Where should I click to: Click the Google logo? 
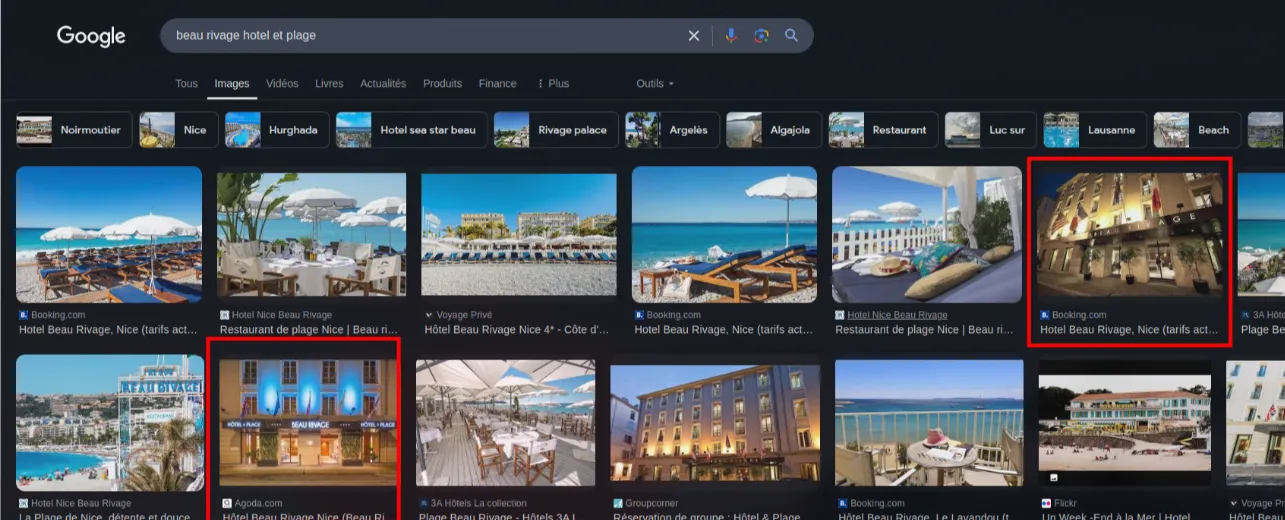(91, 36)
